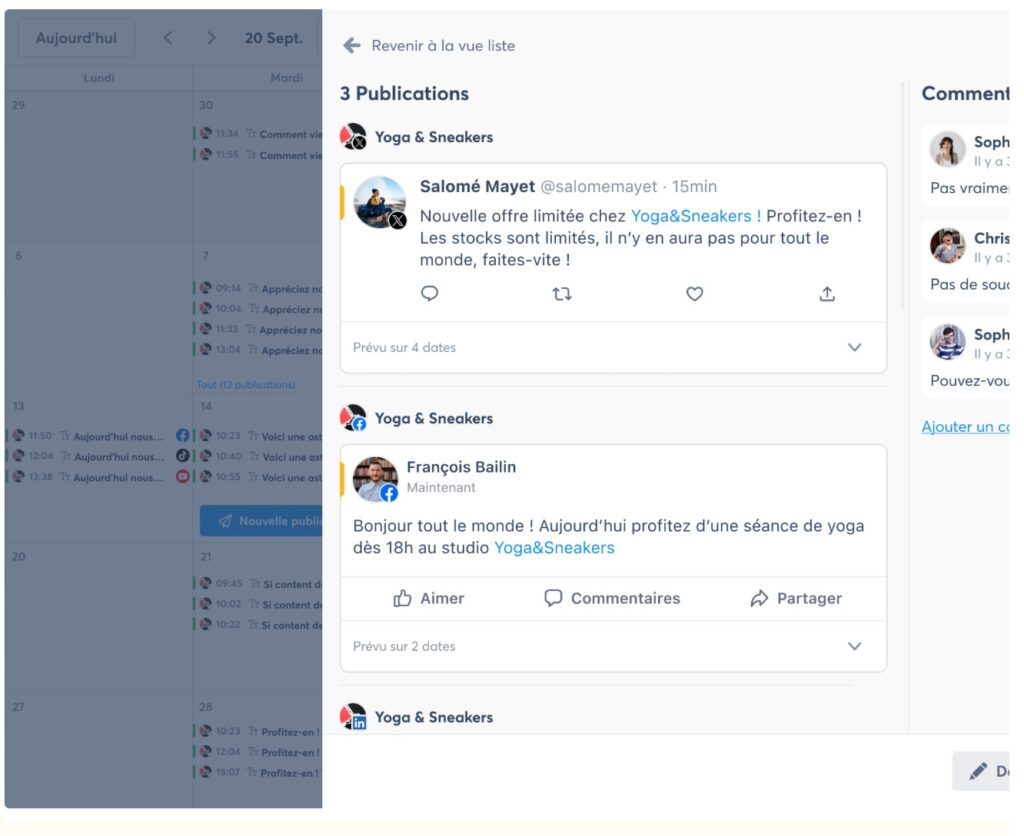Open the 10:23 Profitez-en calendar entry
Viewport: 1024px width, 836px height.
coord(258,732)
